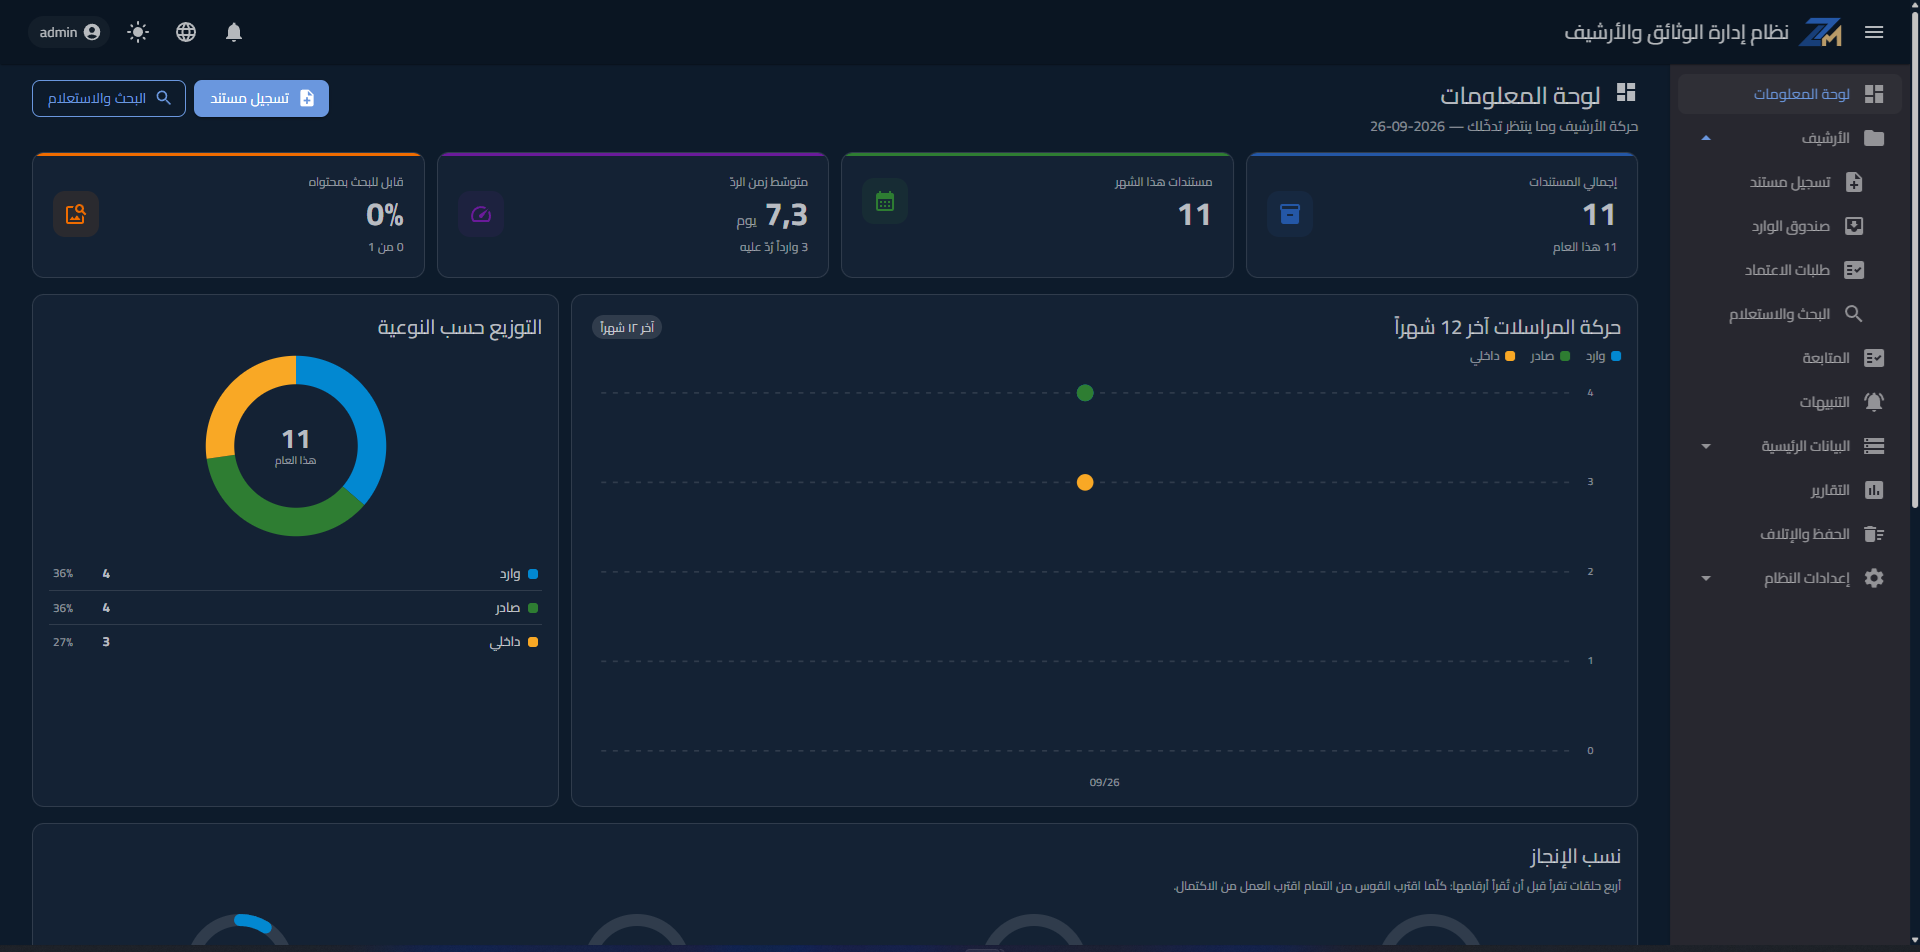The height and width of the screenshot is (952, 1920).
Task: Click the متوسط زمن الرد speed icon
Action: (481, 214)
